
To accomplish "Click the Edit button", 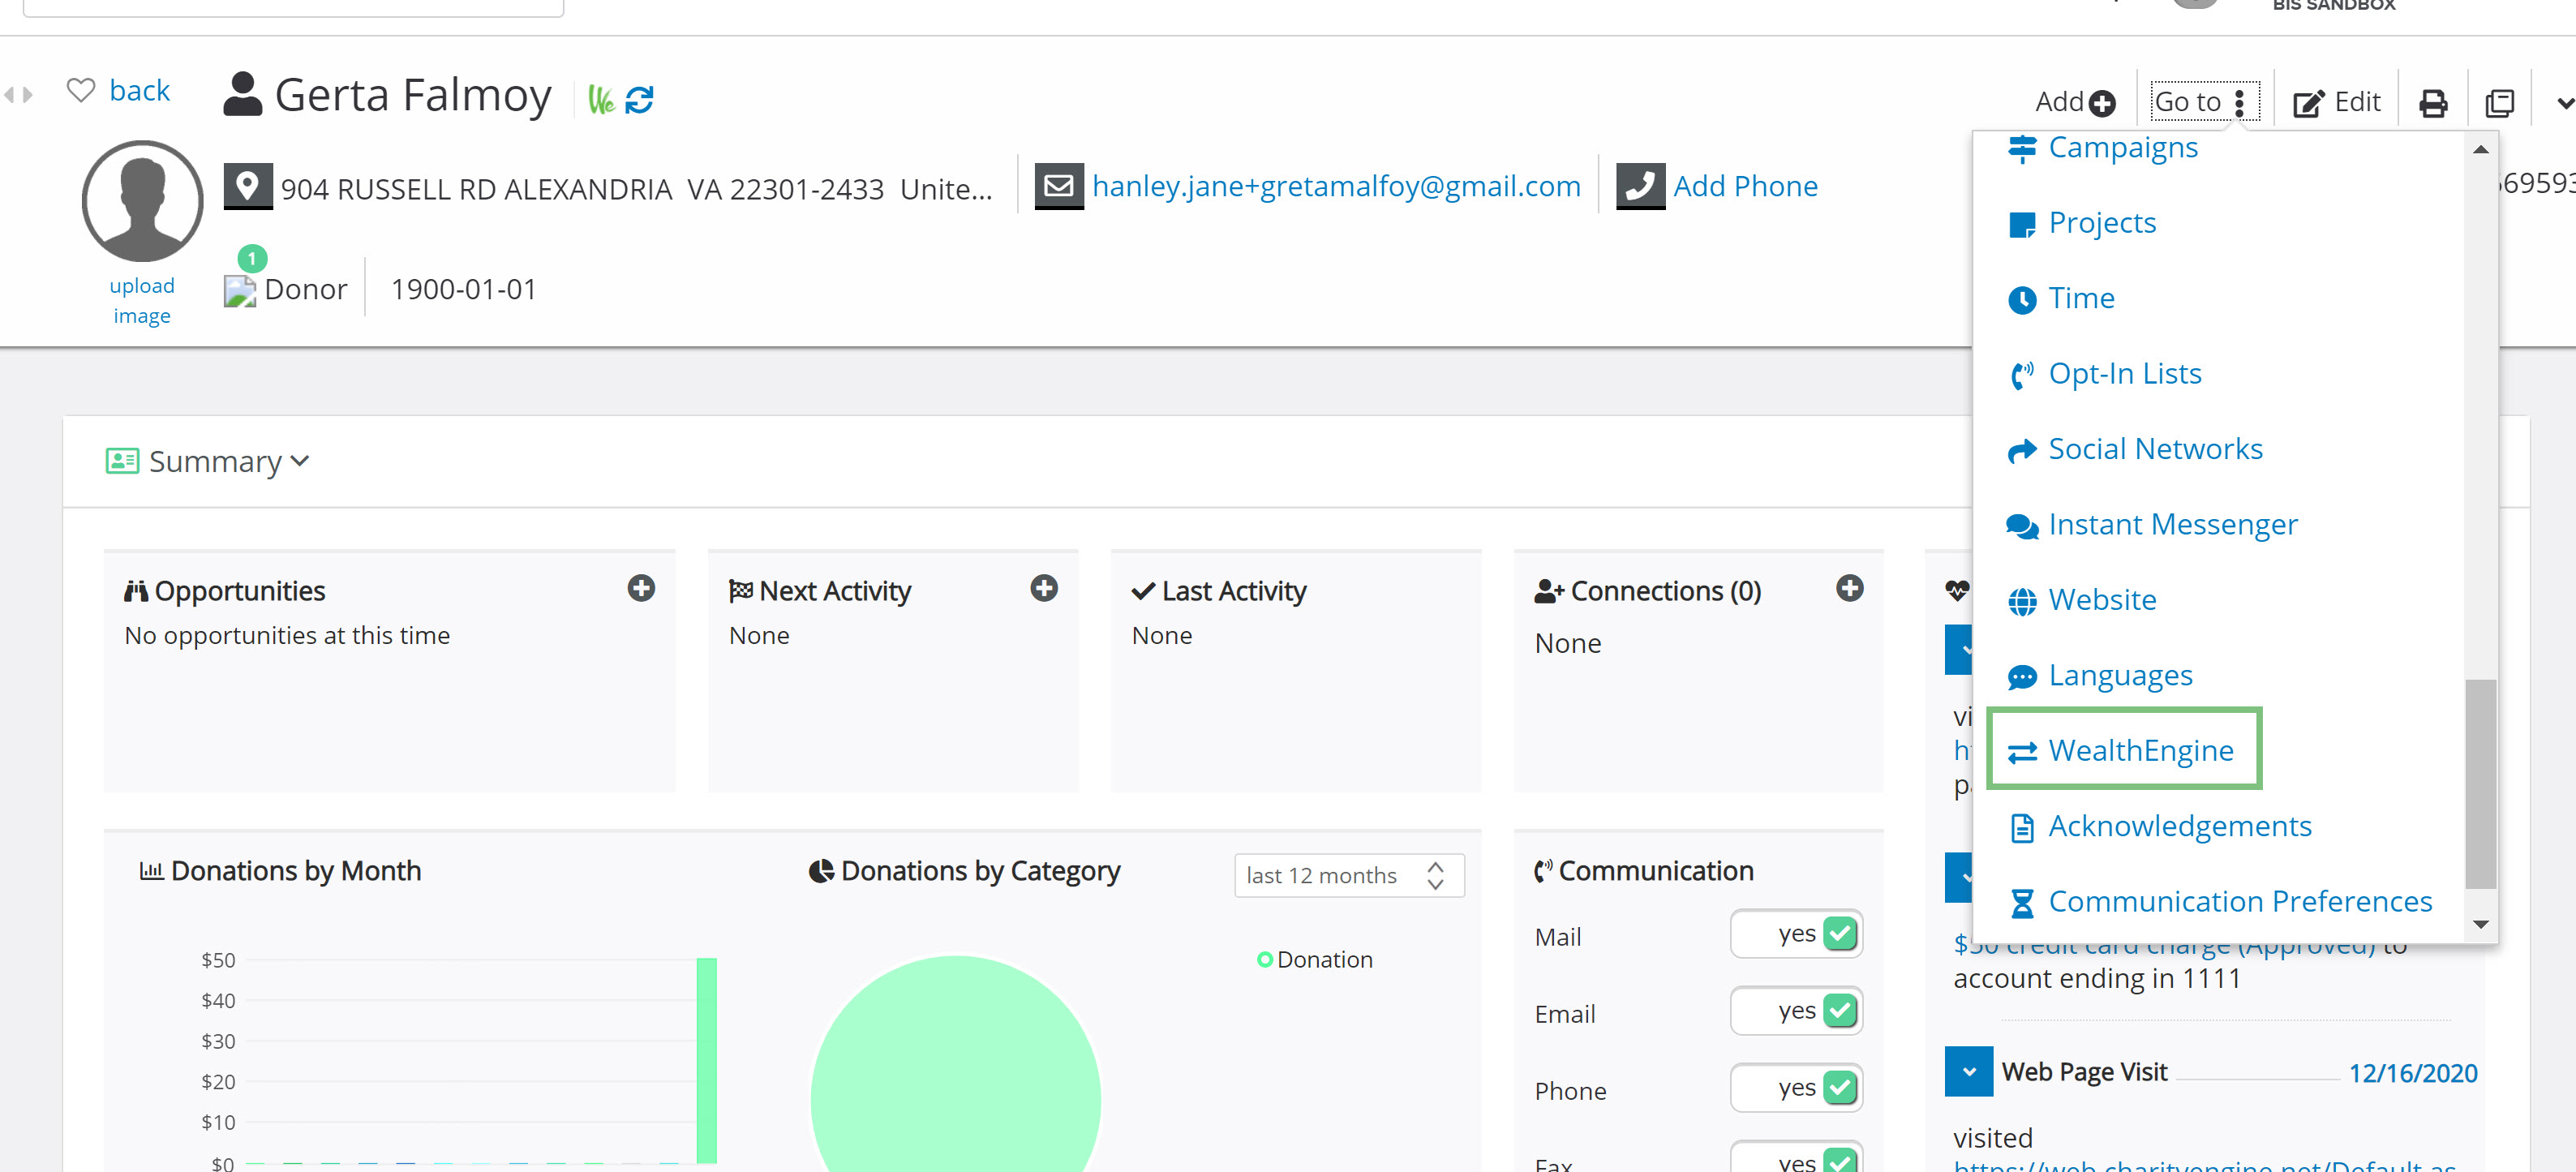I will pyautogui.click(x=2336, y=102).
